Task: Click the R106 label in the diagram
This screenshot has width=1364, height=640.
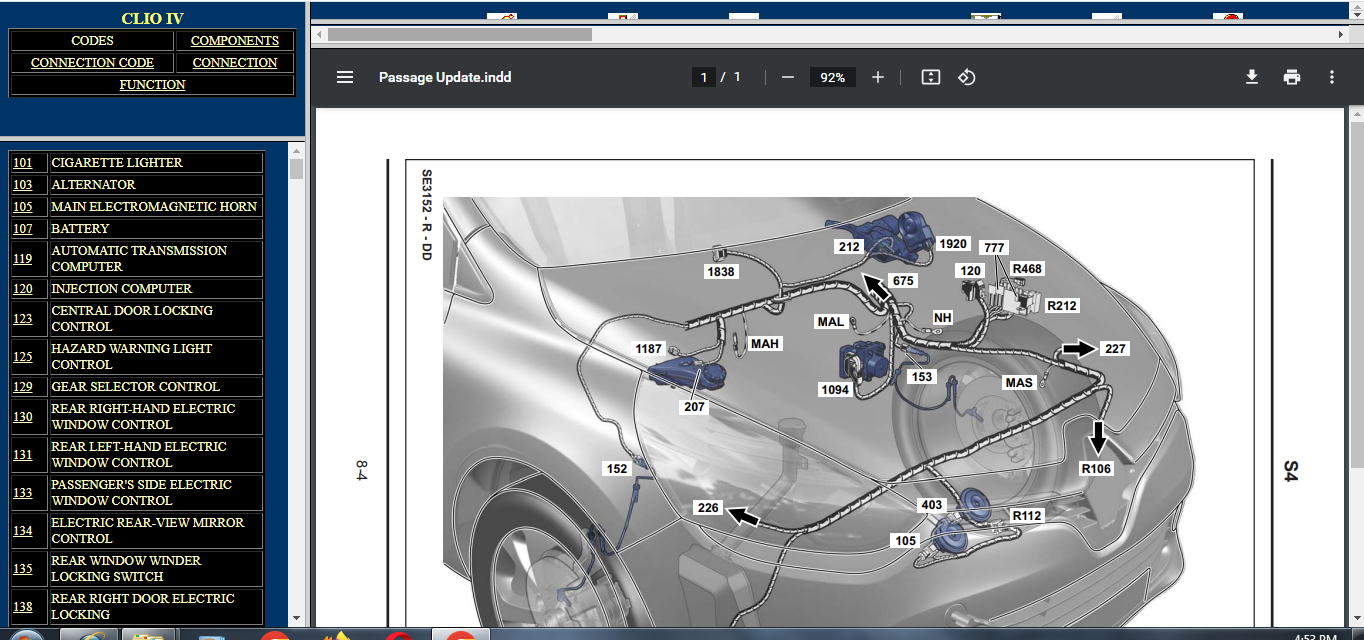Action: tap(1096, 468)
